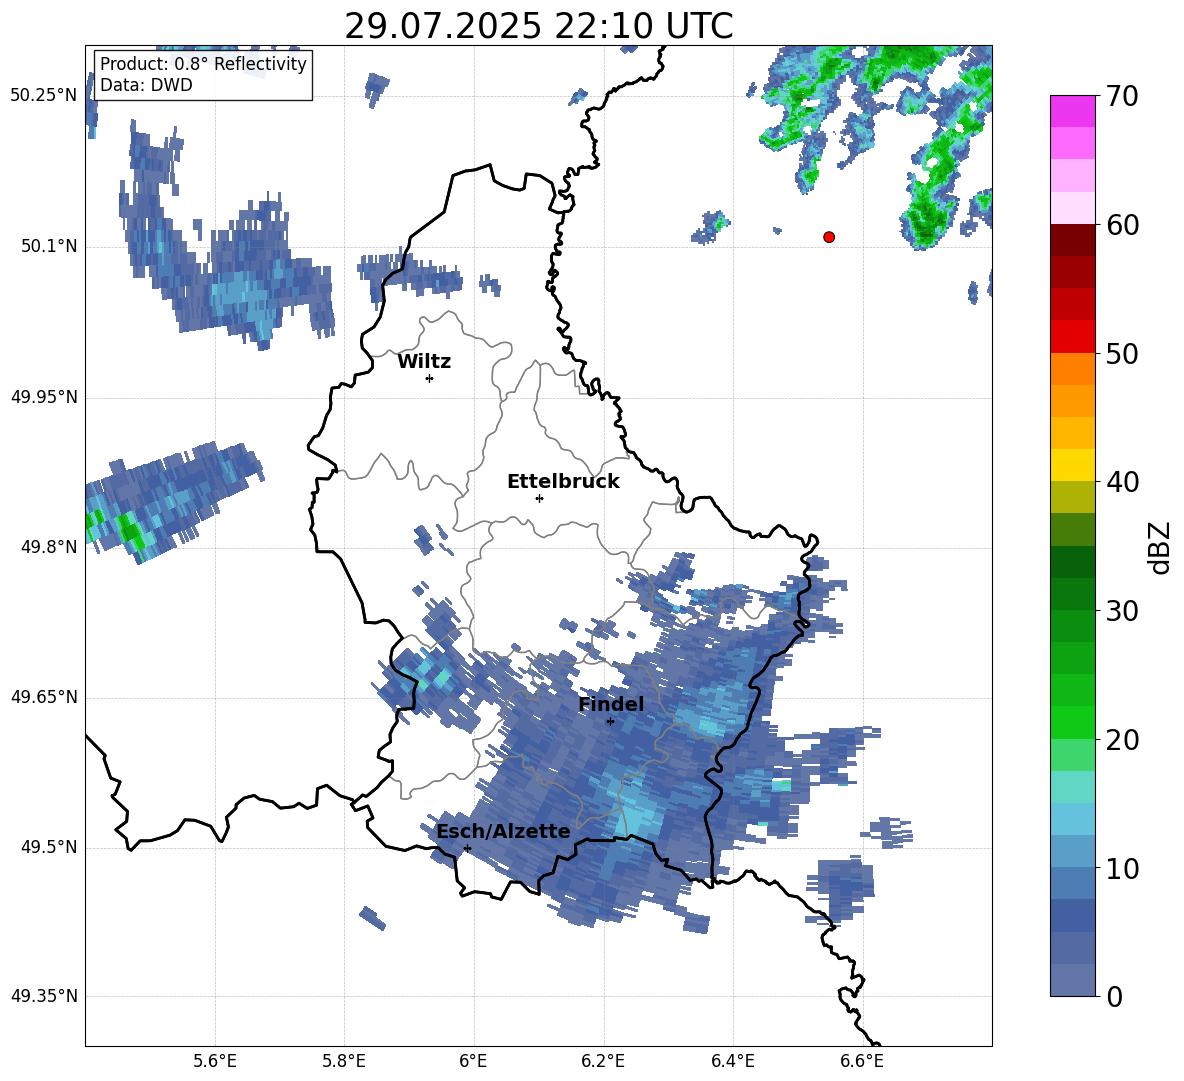The image size is (1184, 1081).
Task: Pick the bright green swatch at 20 dBZ
Action: [x=1072, y=723]
